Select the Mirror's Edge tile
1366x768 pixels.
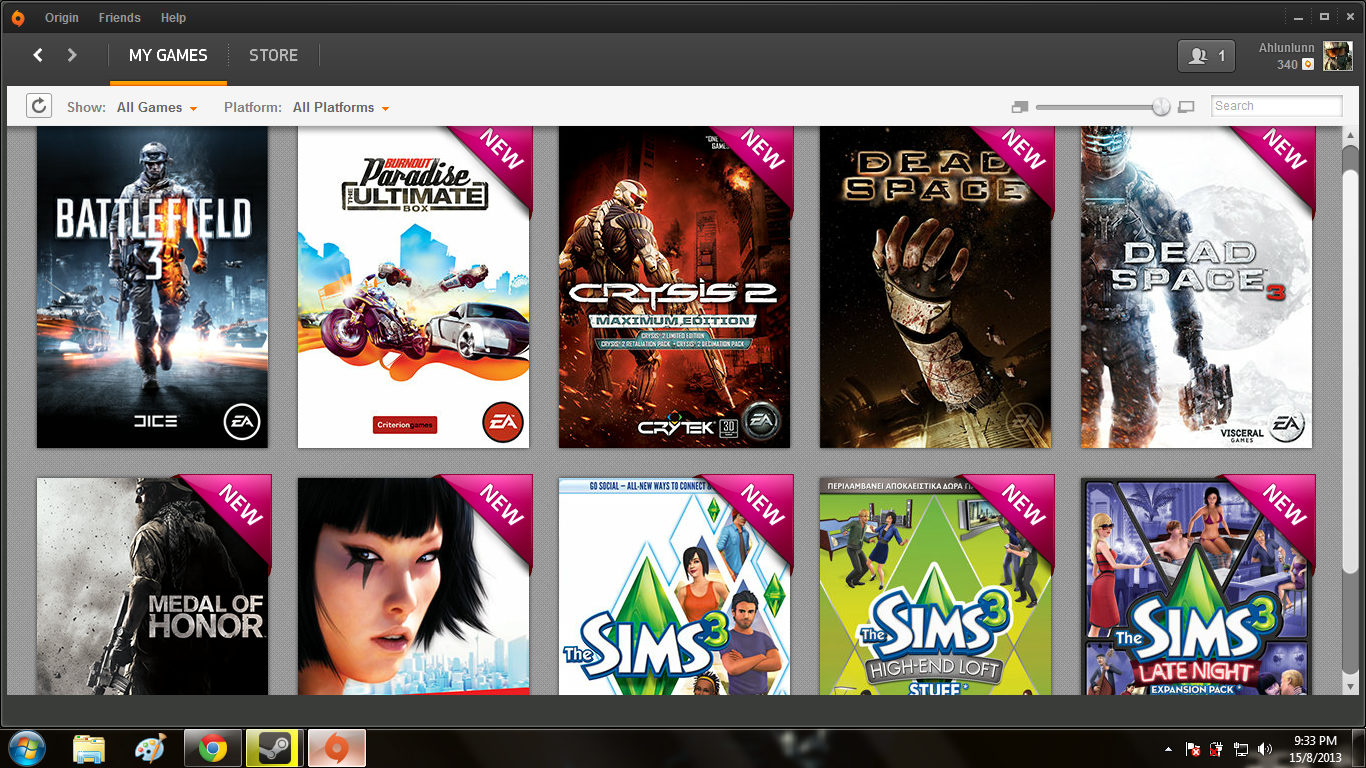pos(414,586)
